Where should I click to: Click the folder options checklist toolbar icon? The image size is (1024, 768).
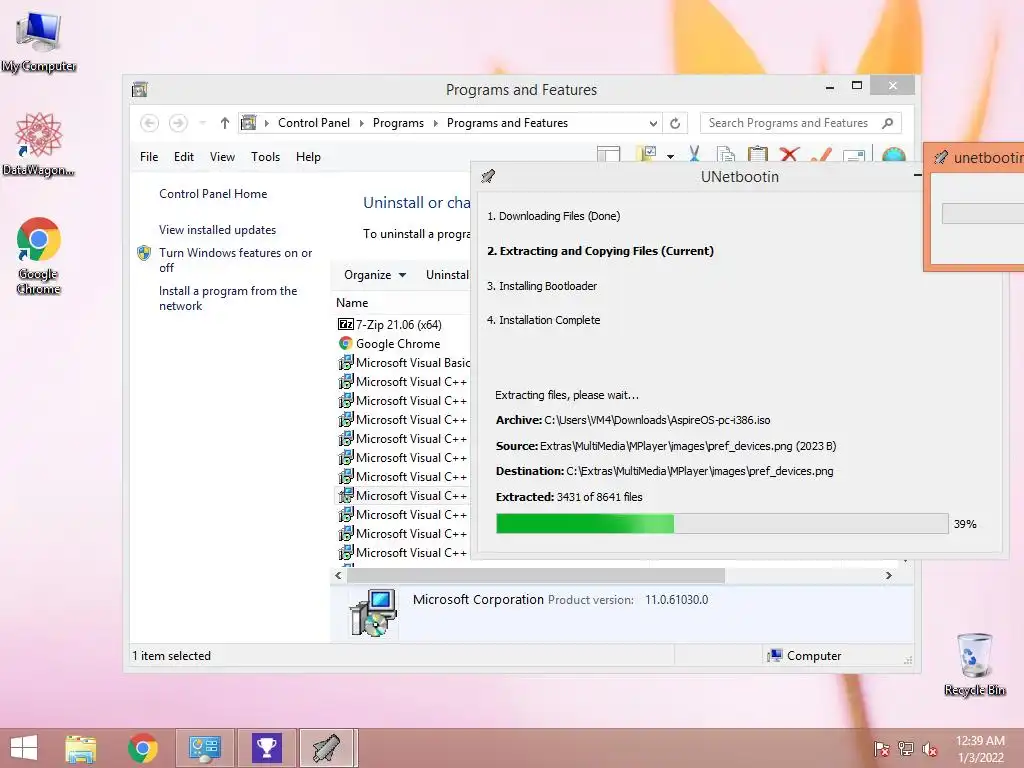tap(647, 154)
